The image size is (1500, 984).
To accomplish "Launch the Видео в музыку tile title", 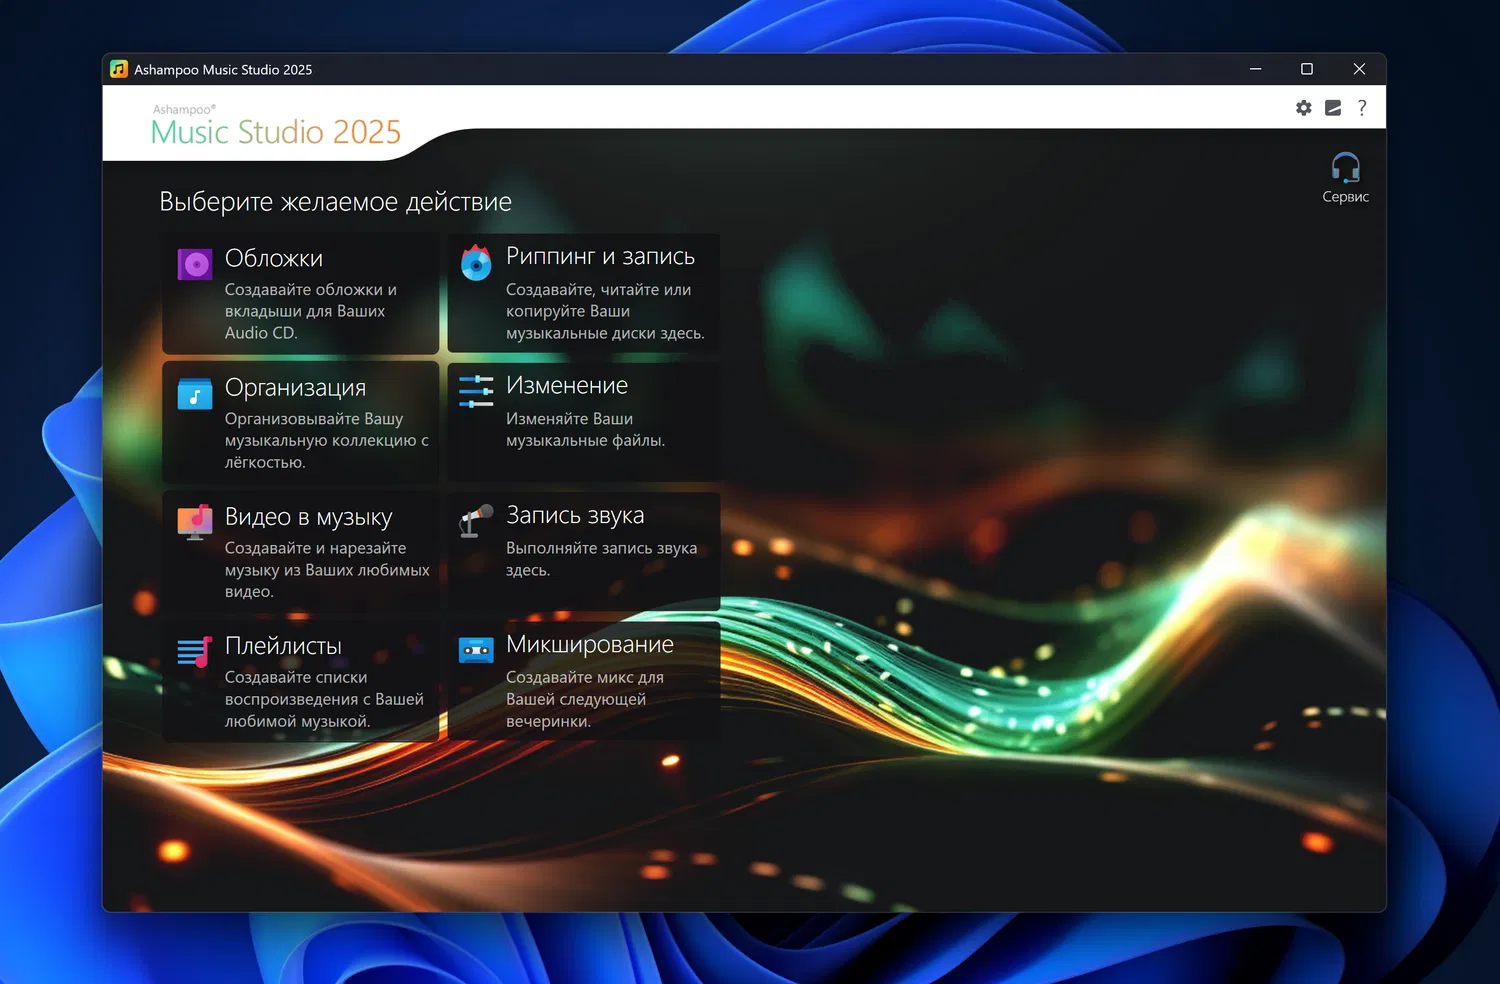I will pyautogui.click(x=309, y=517).
